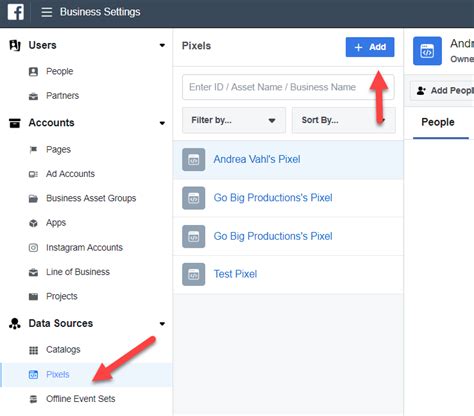Open Offline Event Sets
Viewport: 474px width, 416px height.
[81, 399]
